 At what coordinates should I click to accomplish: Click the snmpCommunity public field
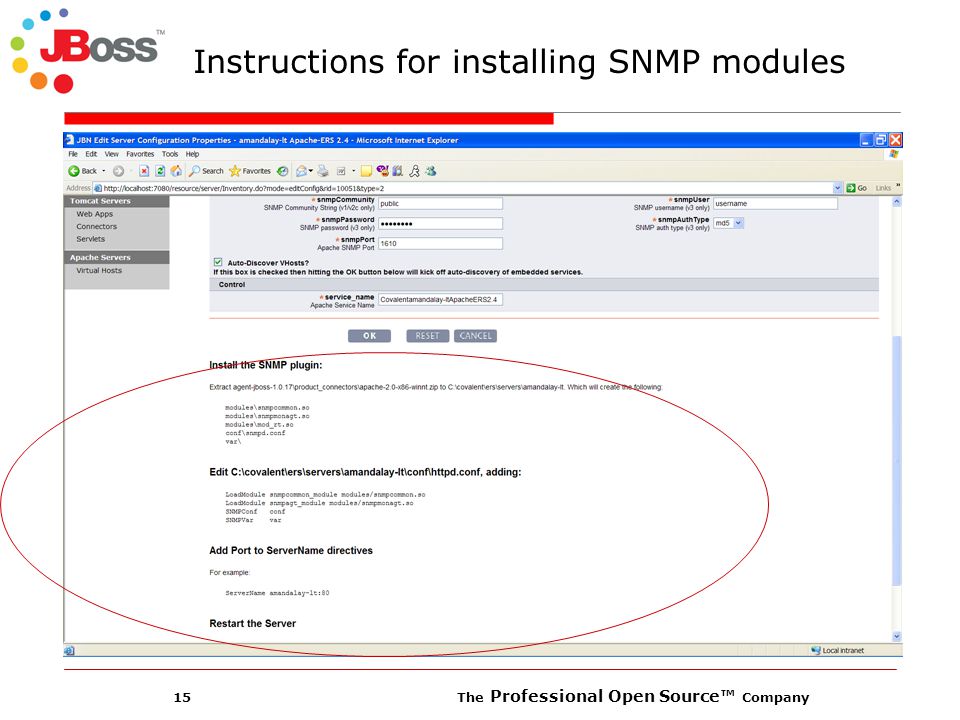click(x=440, y=203)
